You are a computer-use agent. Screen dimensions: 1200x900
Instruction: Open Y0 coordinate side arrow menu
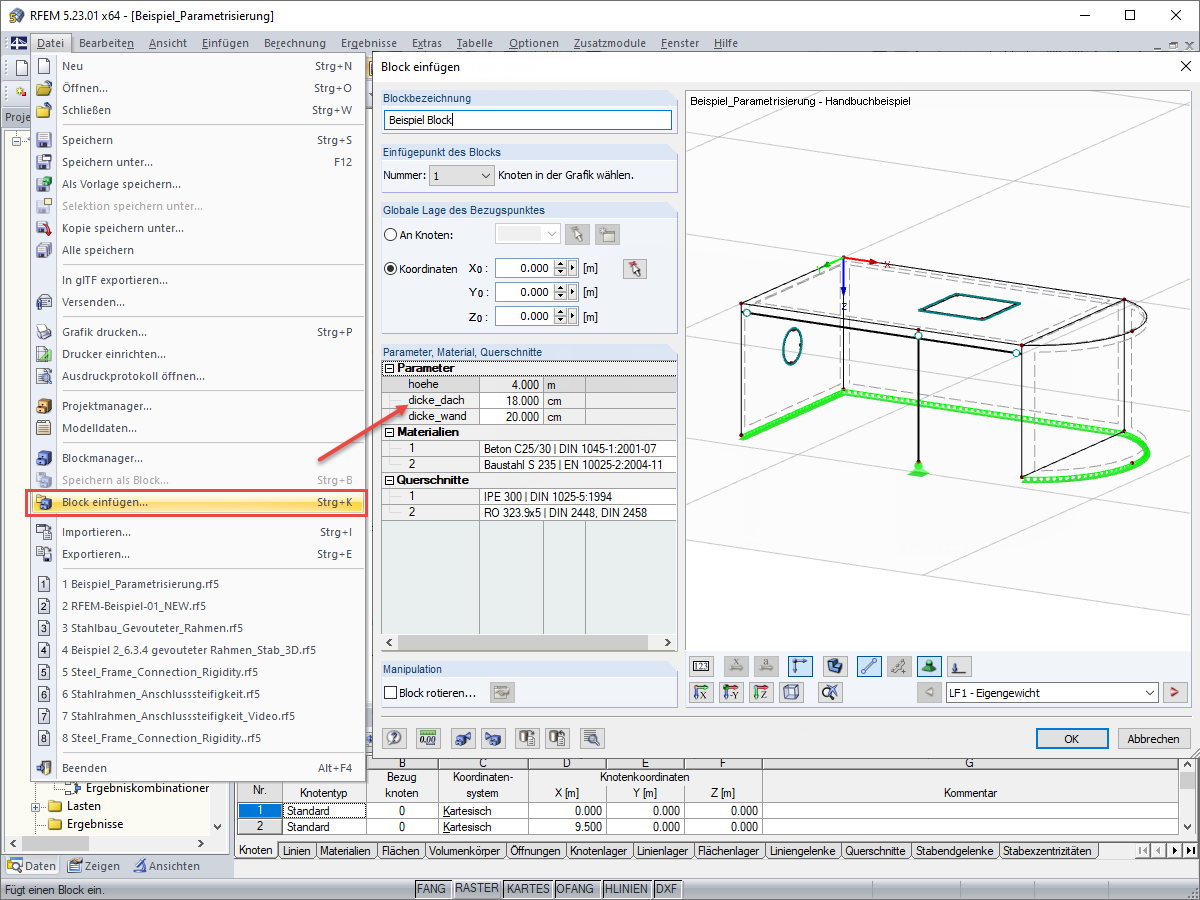[573, 293]
